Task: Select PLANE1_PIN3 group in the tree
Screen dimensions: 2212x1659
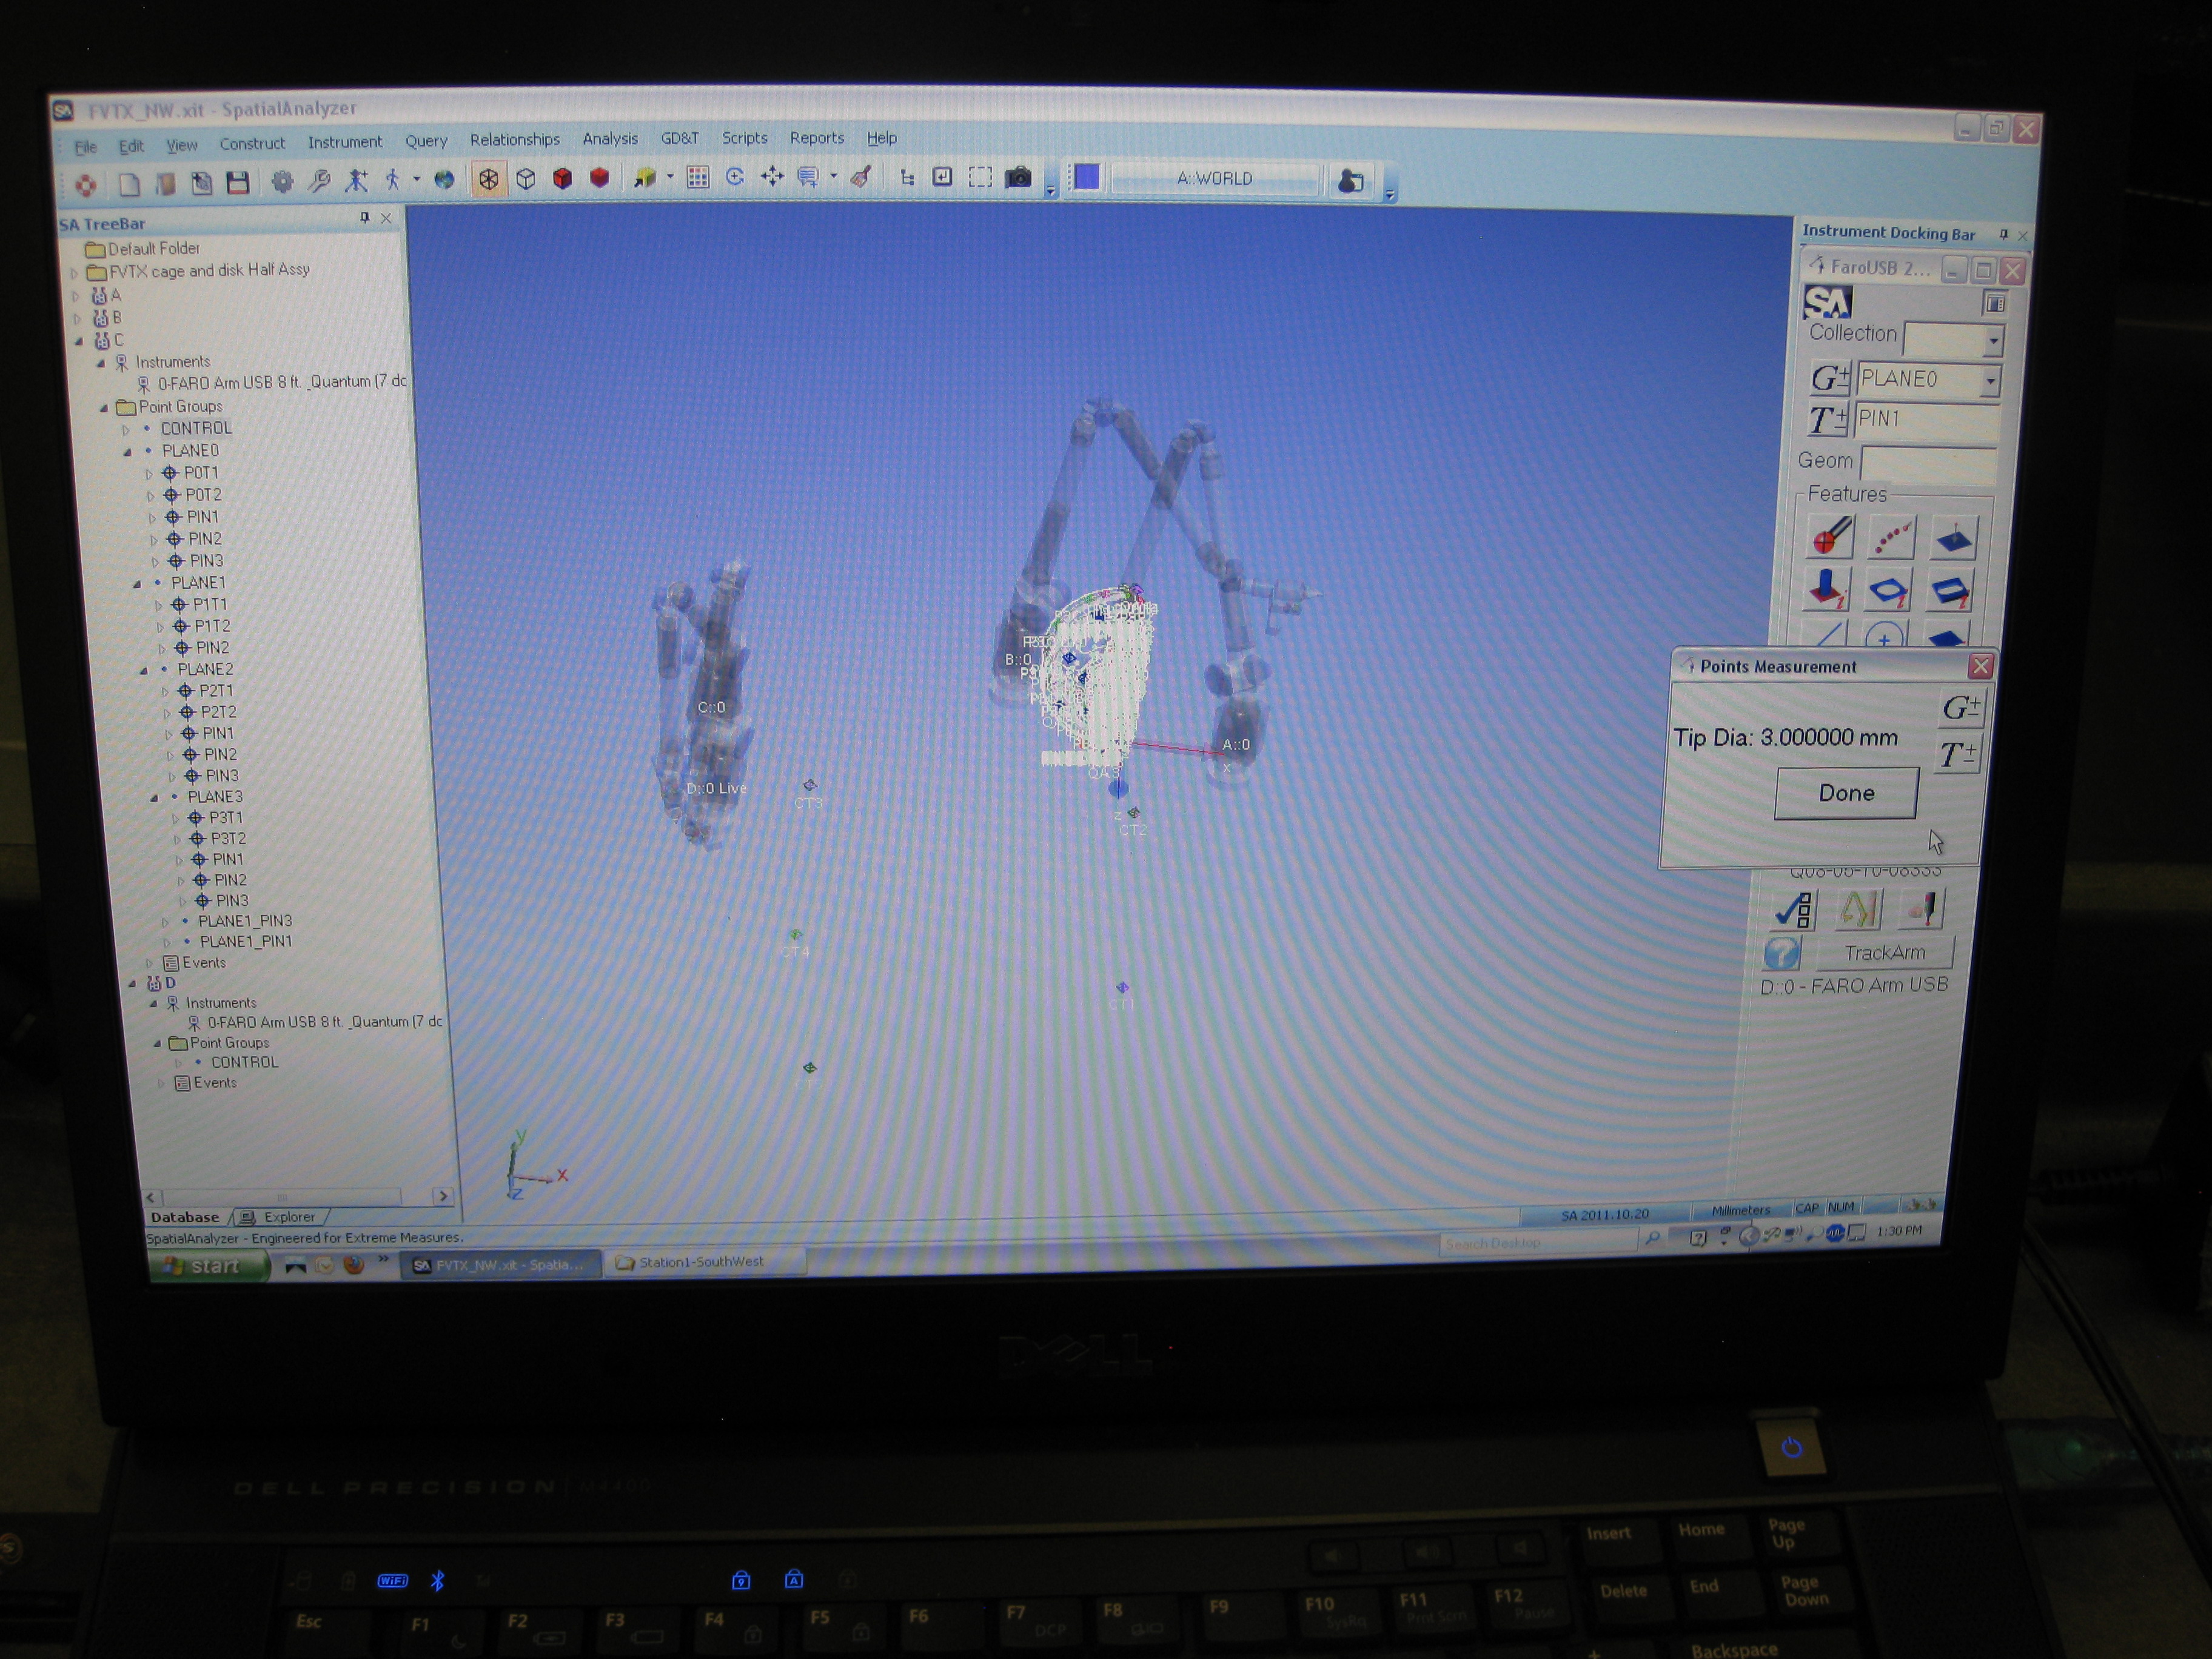Action: coord(245,921)
